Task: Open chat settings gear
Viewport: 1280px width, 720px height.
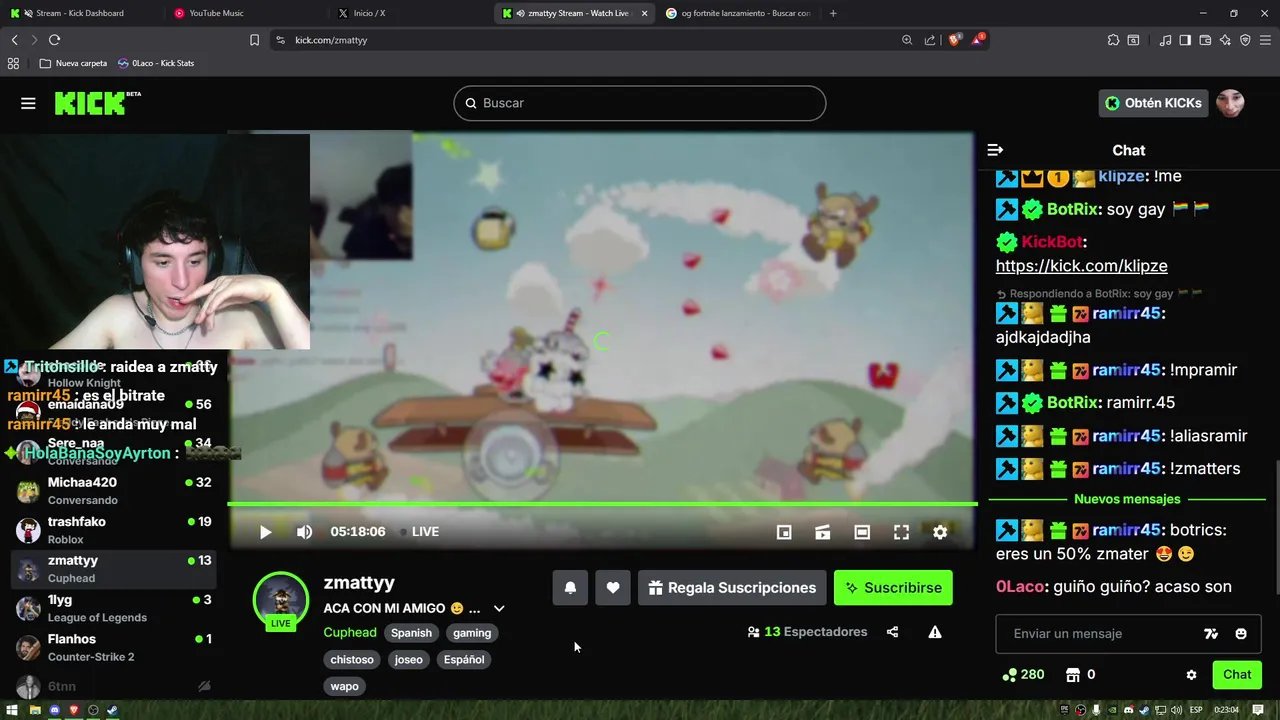Action: pos(1191,675)
